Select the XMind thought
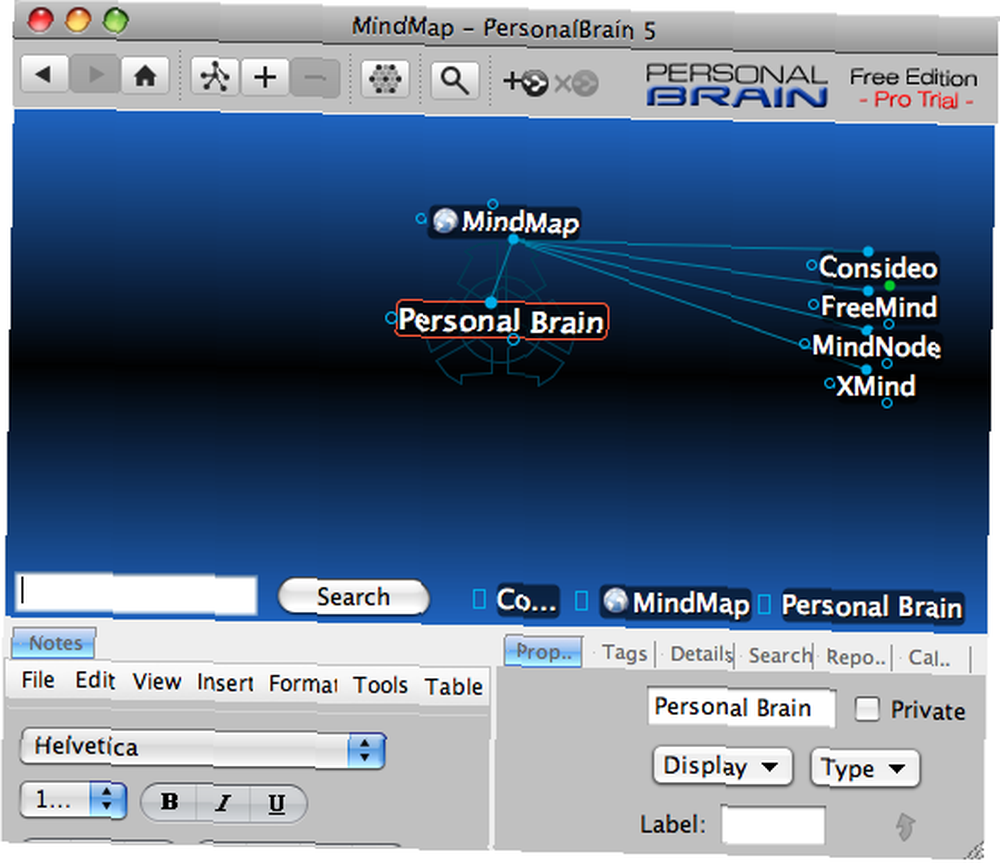Image resolution: width=1000 pixels, height=863 pixels. 876,386
